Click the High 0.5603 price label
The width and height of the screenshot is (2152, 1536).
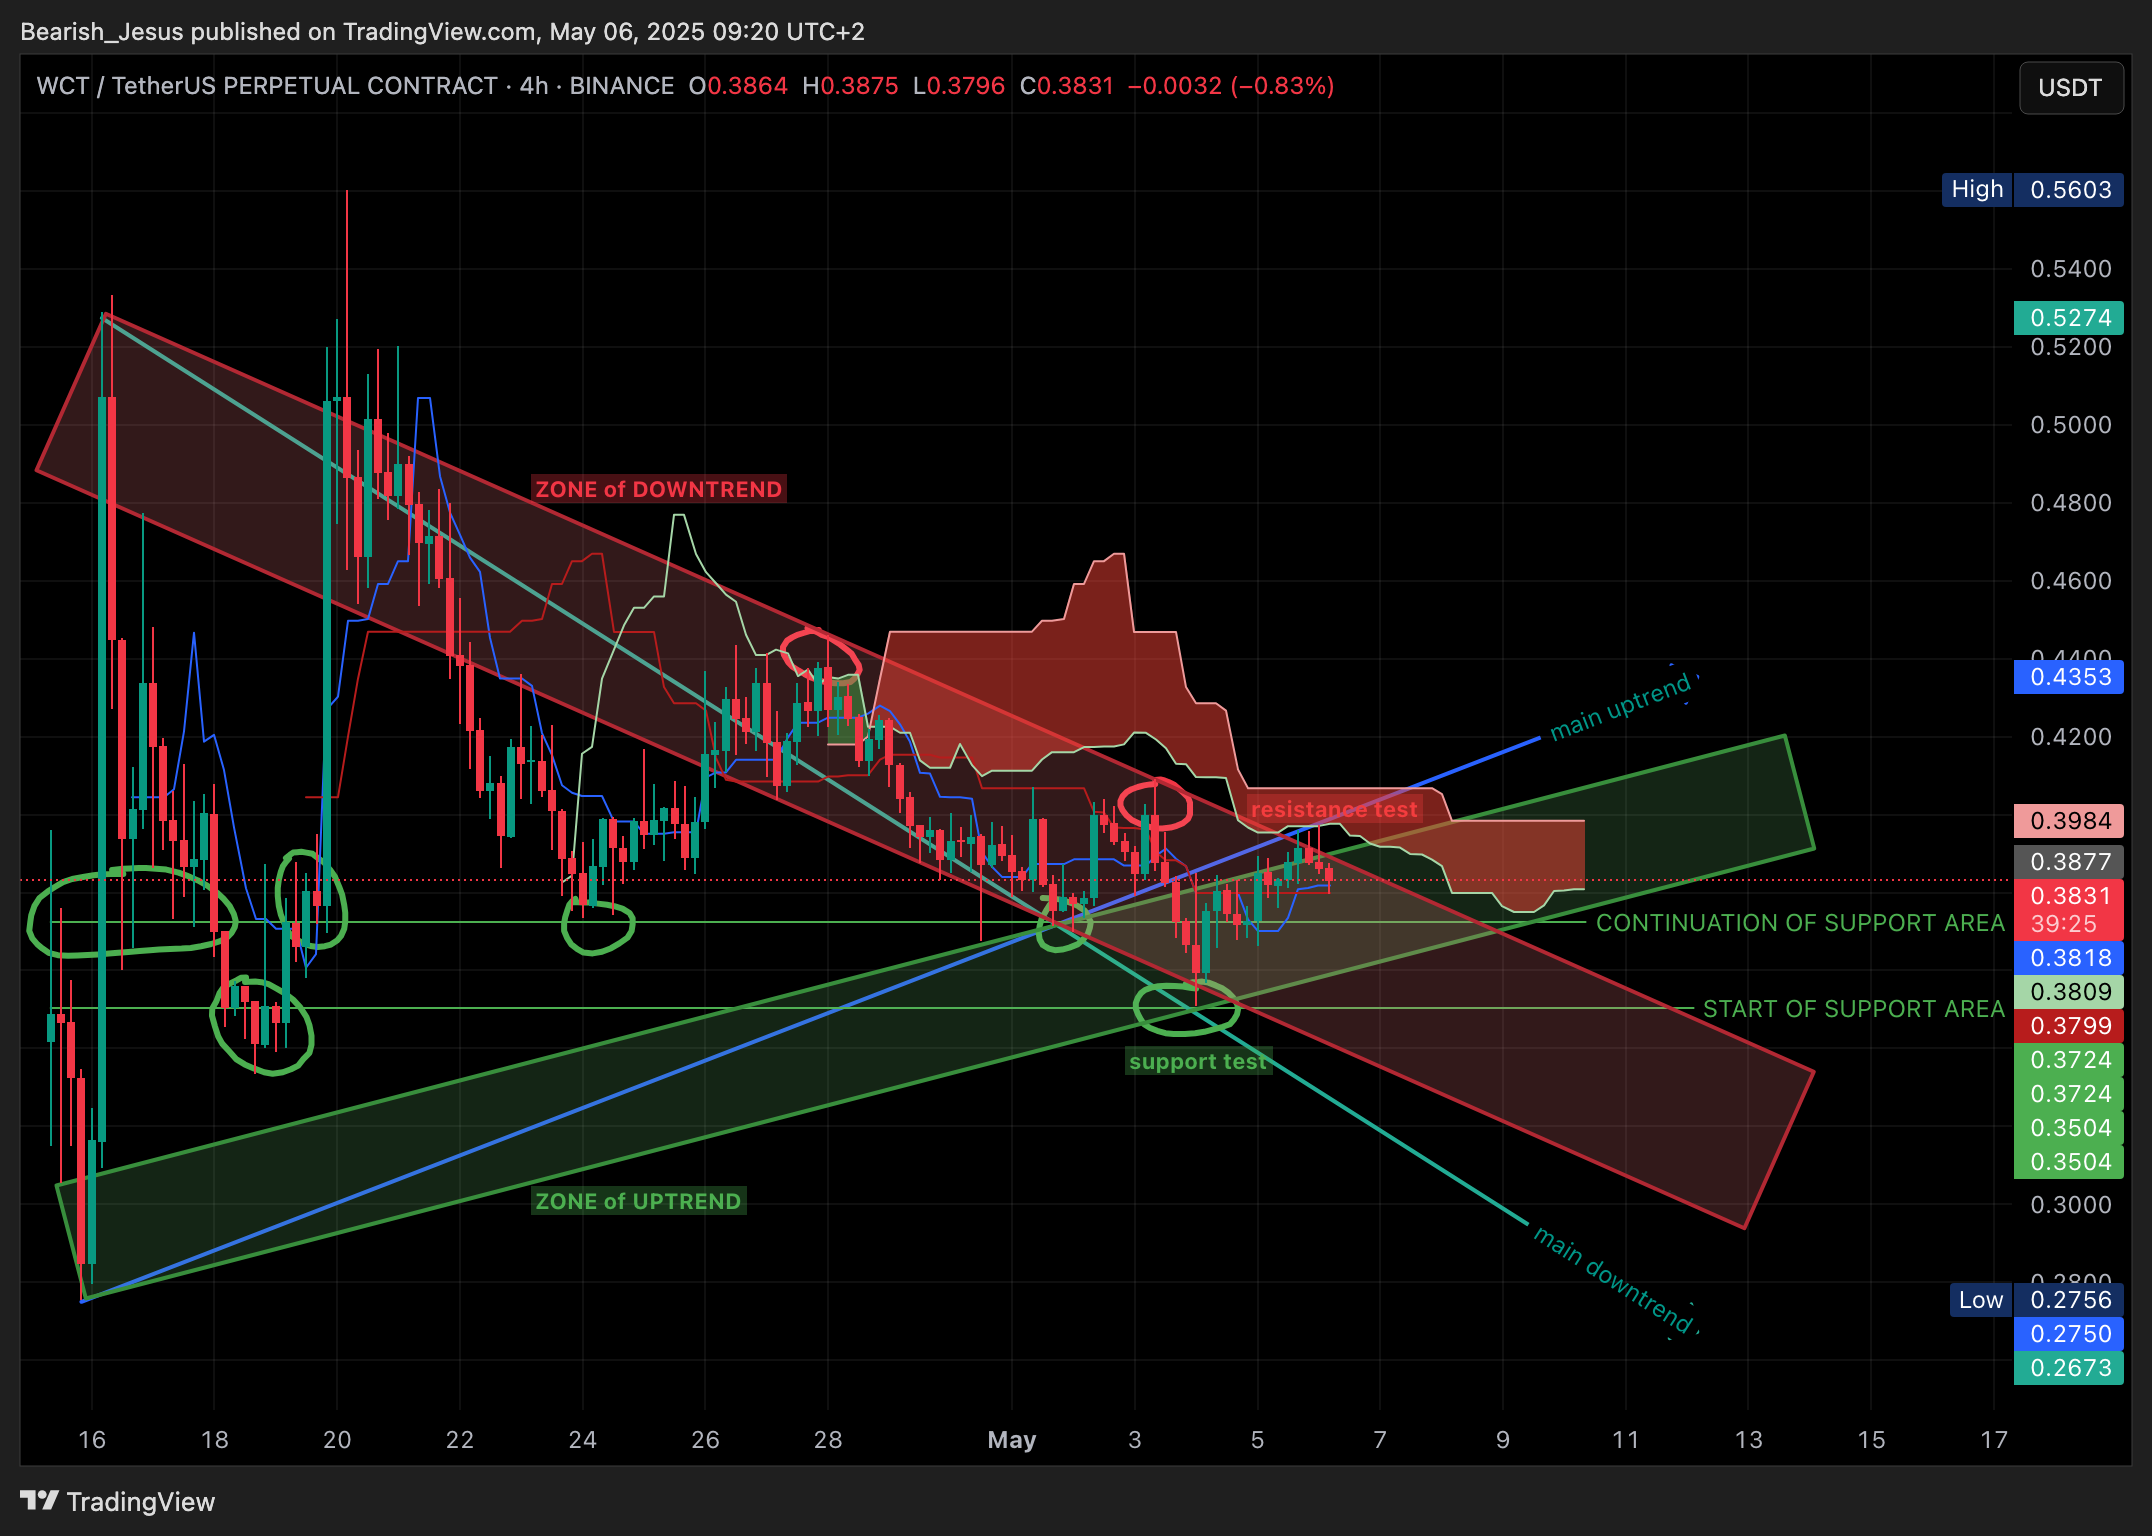pyautogui.click(x=2032, y=190)
